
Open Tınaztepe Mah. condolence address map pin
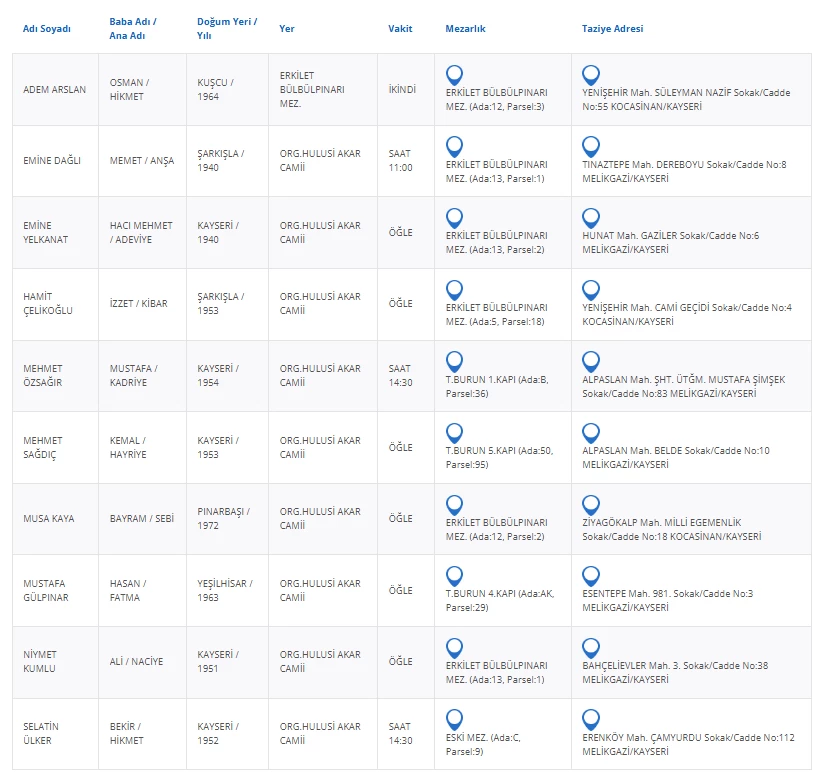[x=591, y=146]
